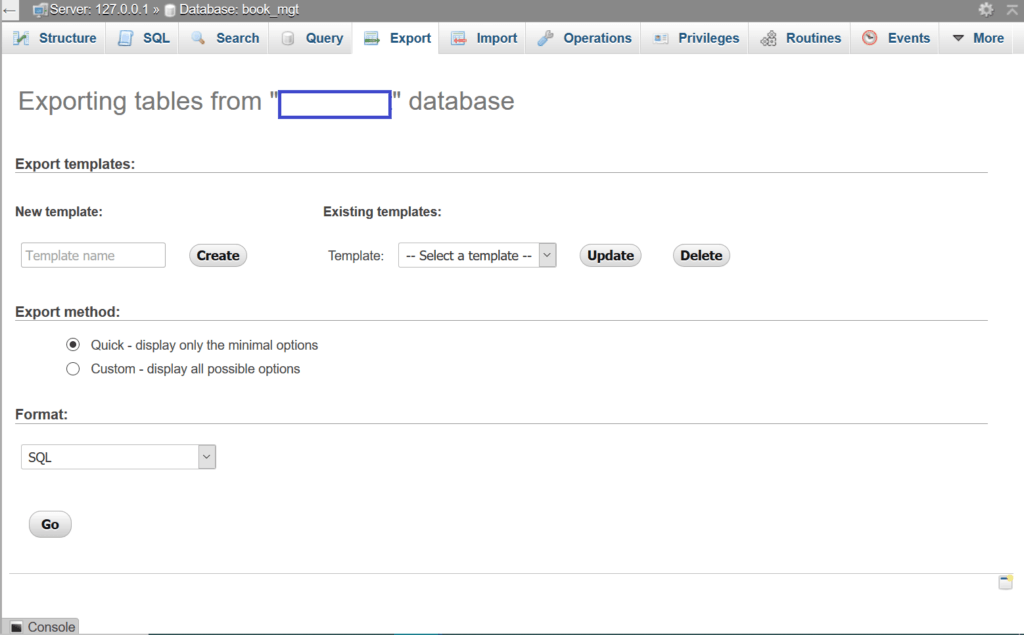1024x635 pixels.
Task: Create a new export template
Action: point(217,255)
